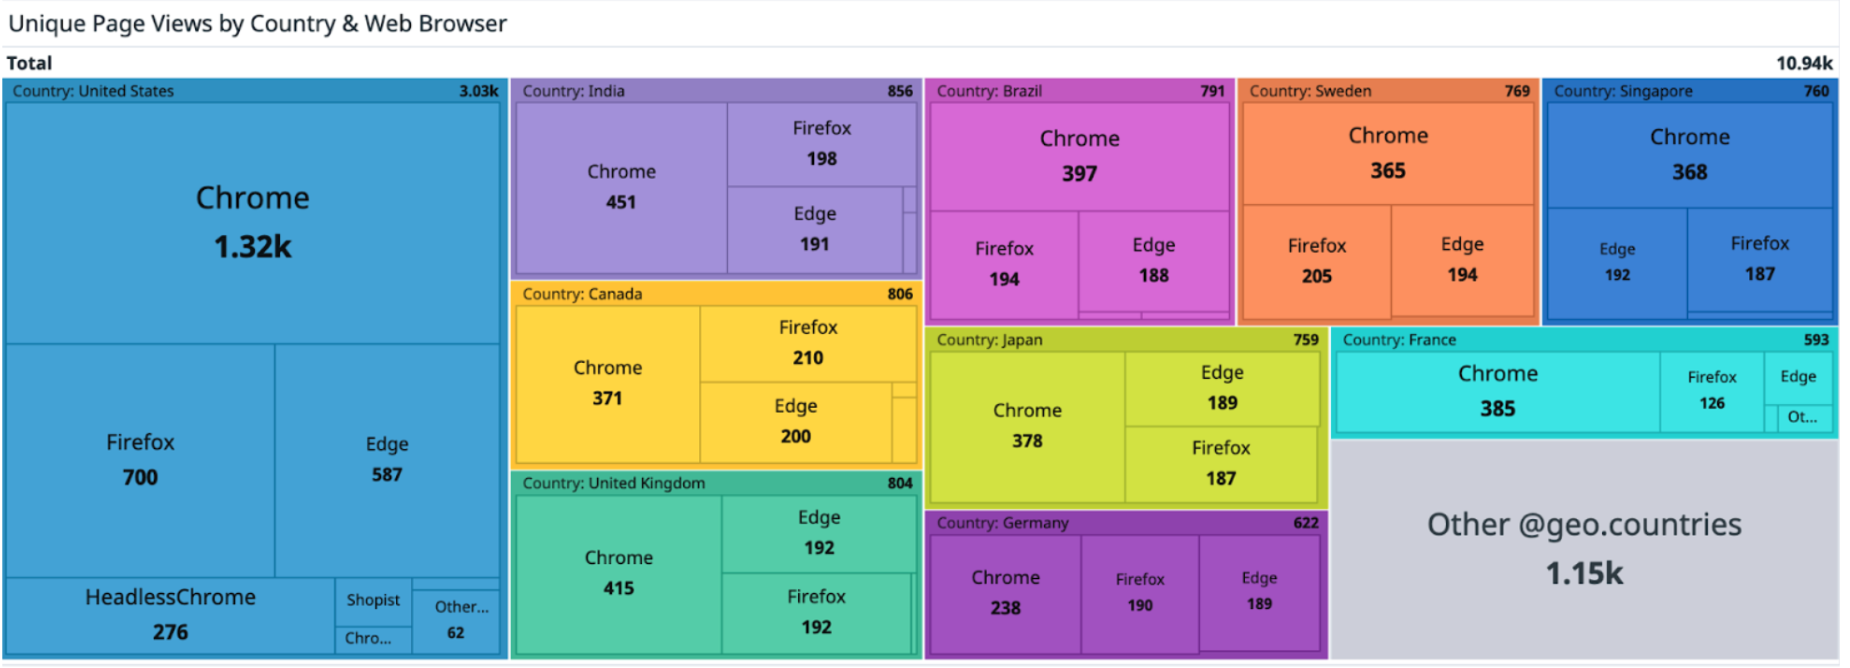Screen dimensions: 1850x668
Task: Click the Country: Japan header
Action: (1126, 340)
